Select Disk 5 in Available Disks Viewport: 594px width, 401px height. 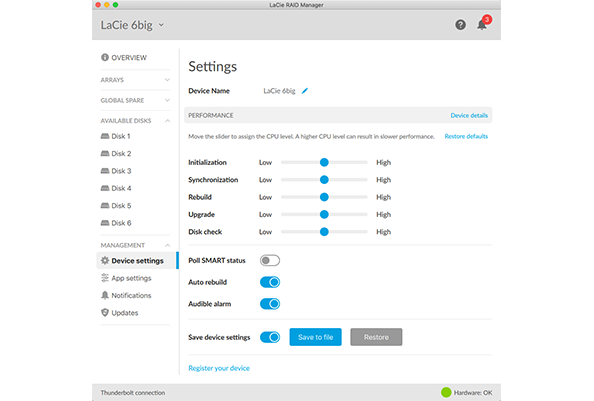click(x=121, y=206)
